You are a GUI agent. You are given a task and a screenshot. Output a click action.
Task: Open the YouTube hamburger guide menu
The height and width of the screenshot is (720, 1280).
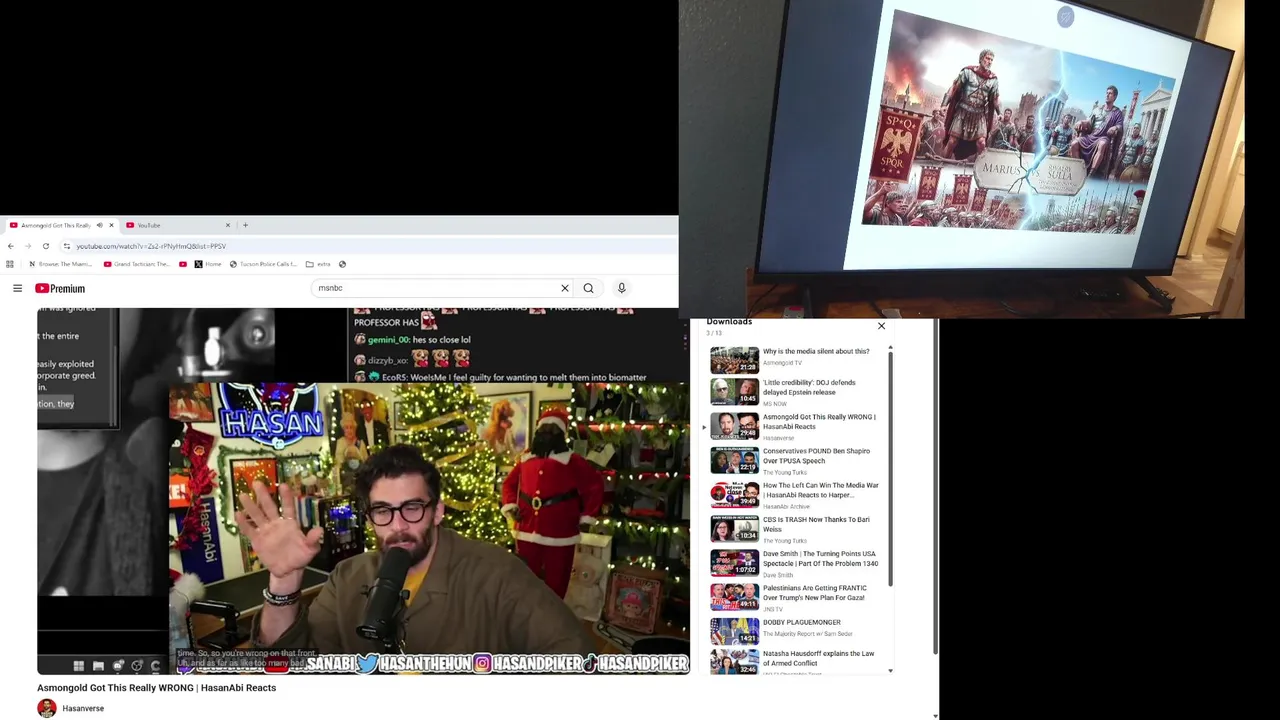[17, 288]
